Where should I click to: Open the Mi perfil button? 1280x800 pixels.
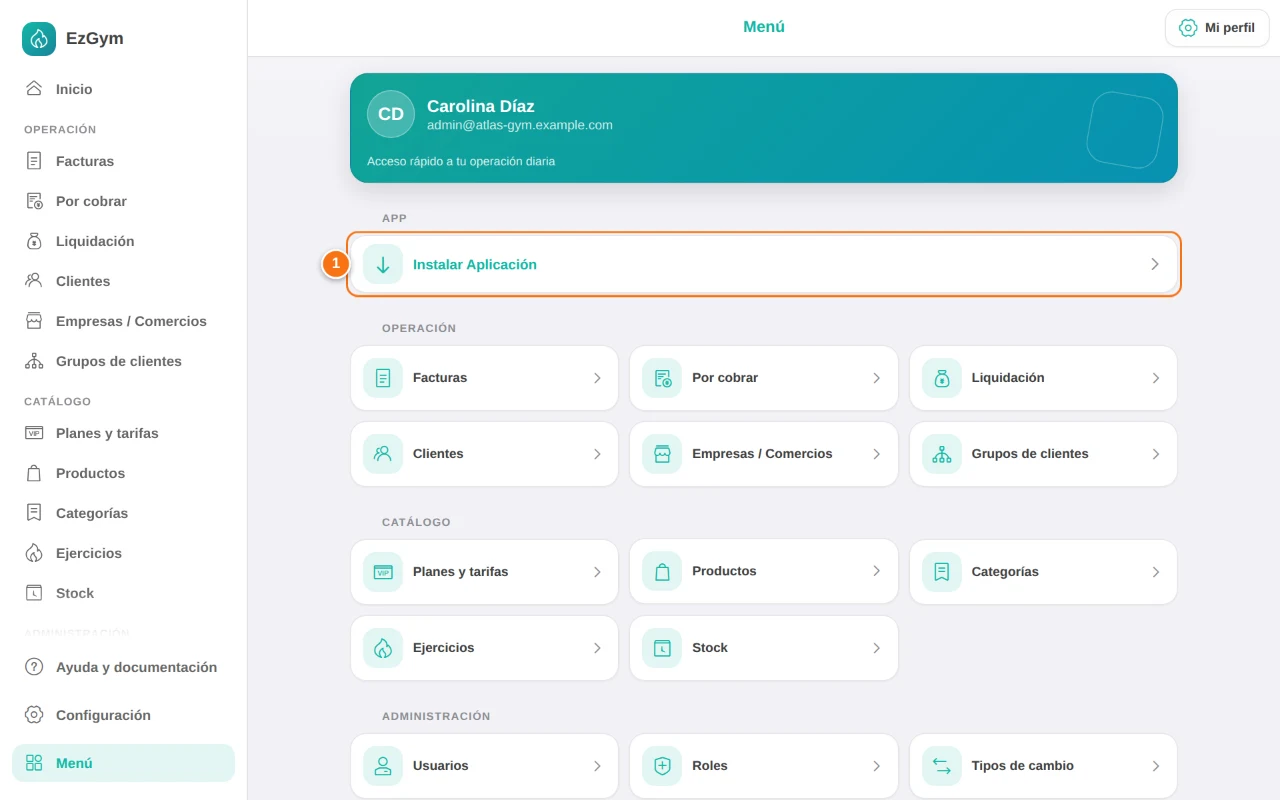(x=1217, y=28)
